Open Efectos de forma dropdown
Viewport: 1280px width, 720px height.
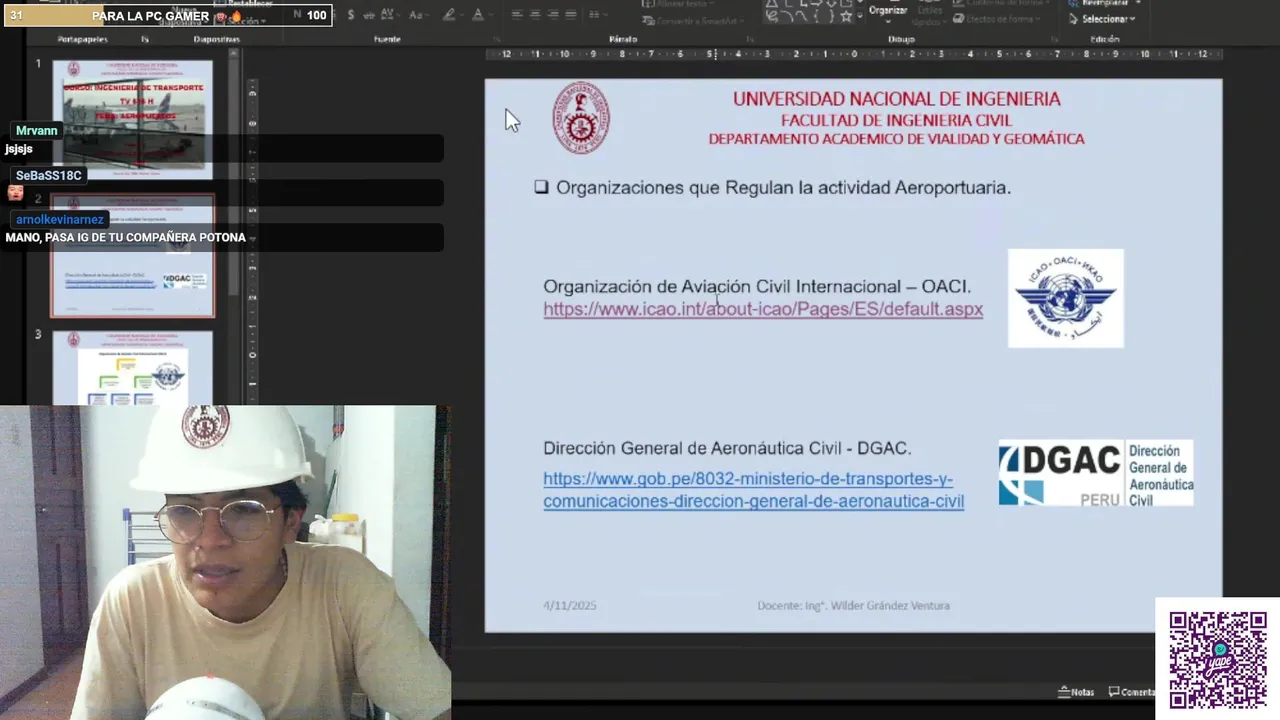tap(996, 19)
